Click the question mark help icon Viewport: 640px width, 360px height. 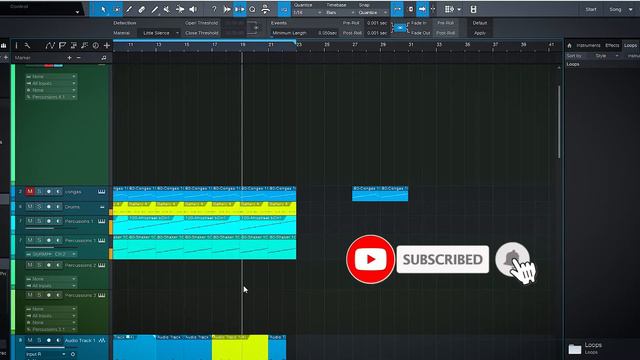coord(214,9)
